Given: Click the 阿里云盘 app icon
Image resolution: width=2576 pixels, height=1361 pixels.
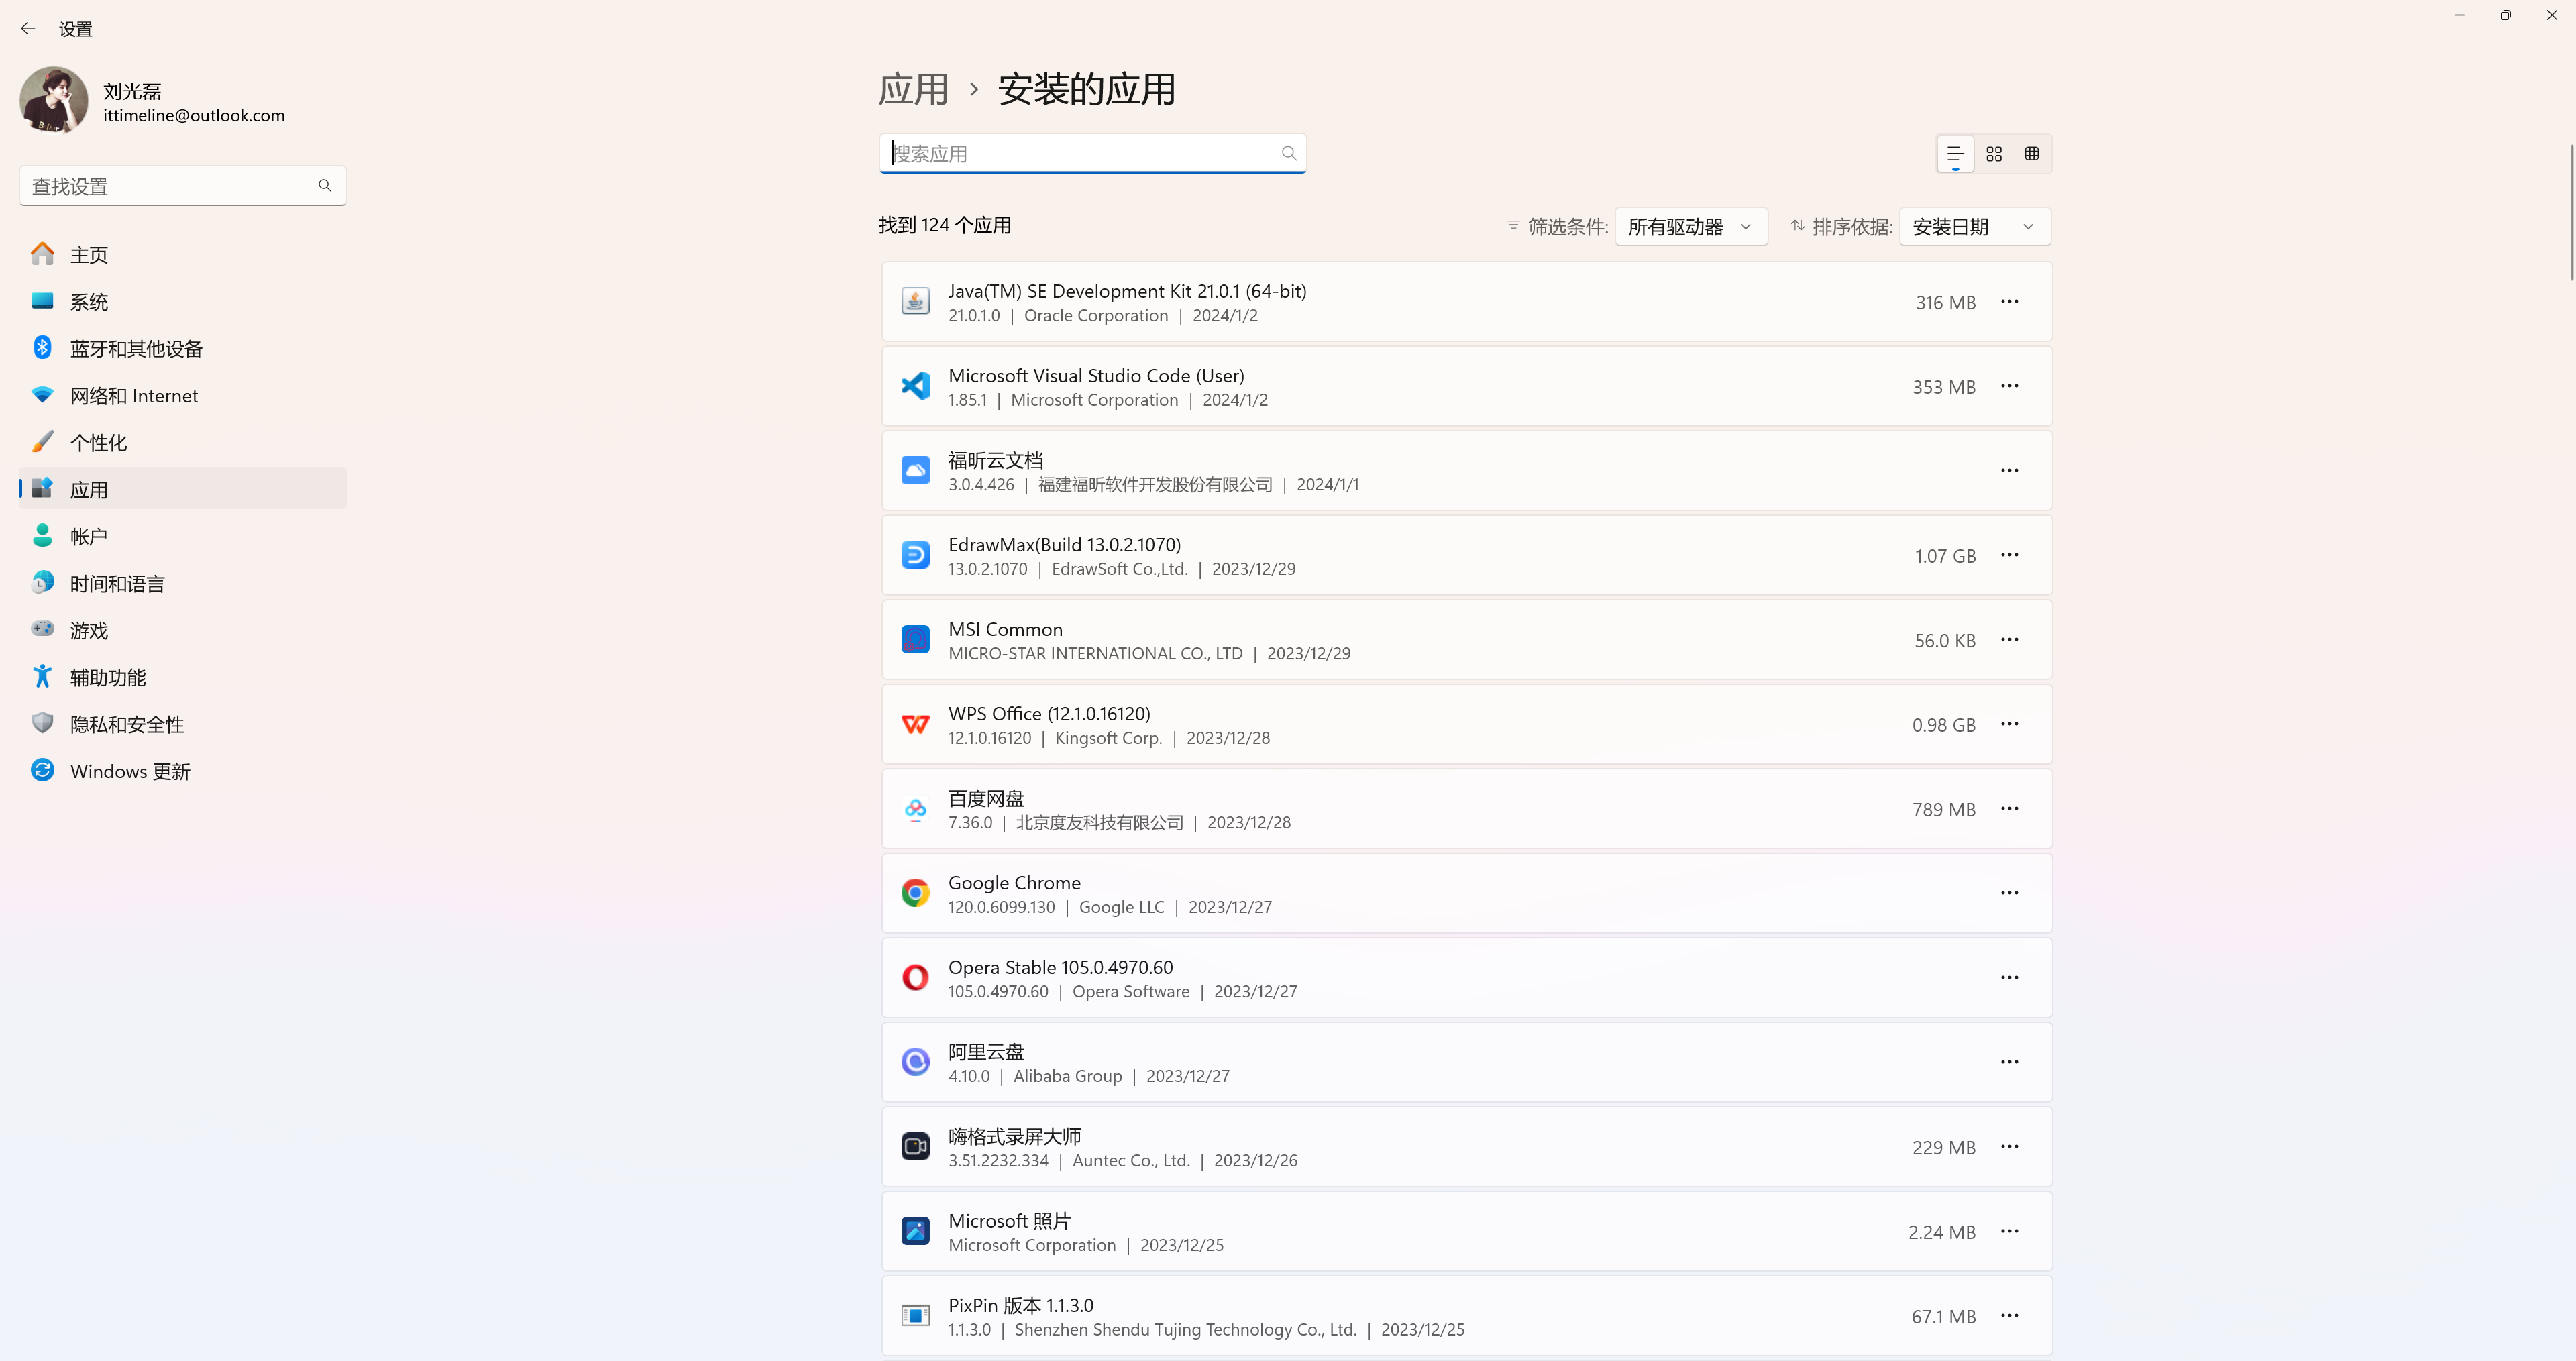Looking at the screenshot, I should [x=915, y=1062].
